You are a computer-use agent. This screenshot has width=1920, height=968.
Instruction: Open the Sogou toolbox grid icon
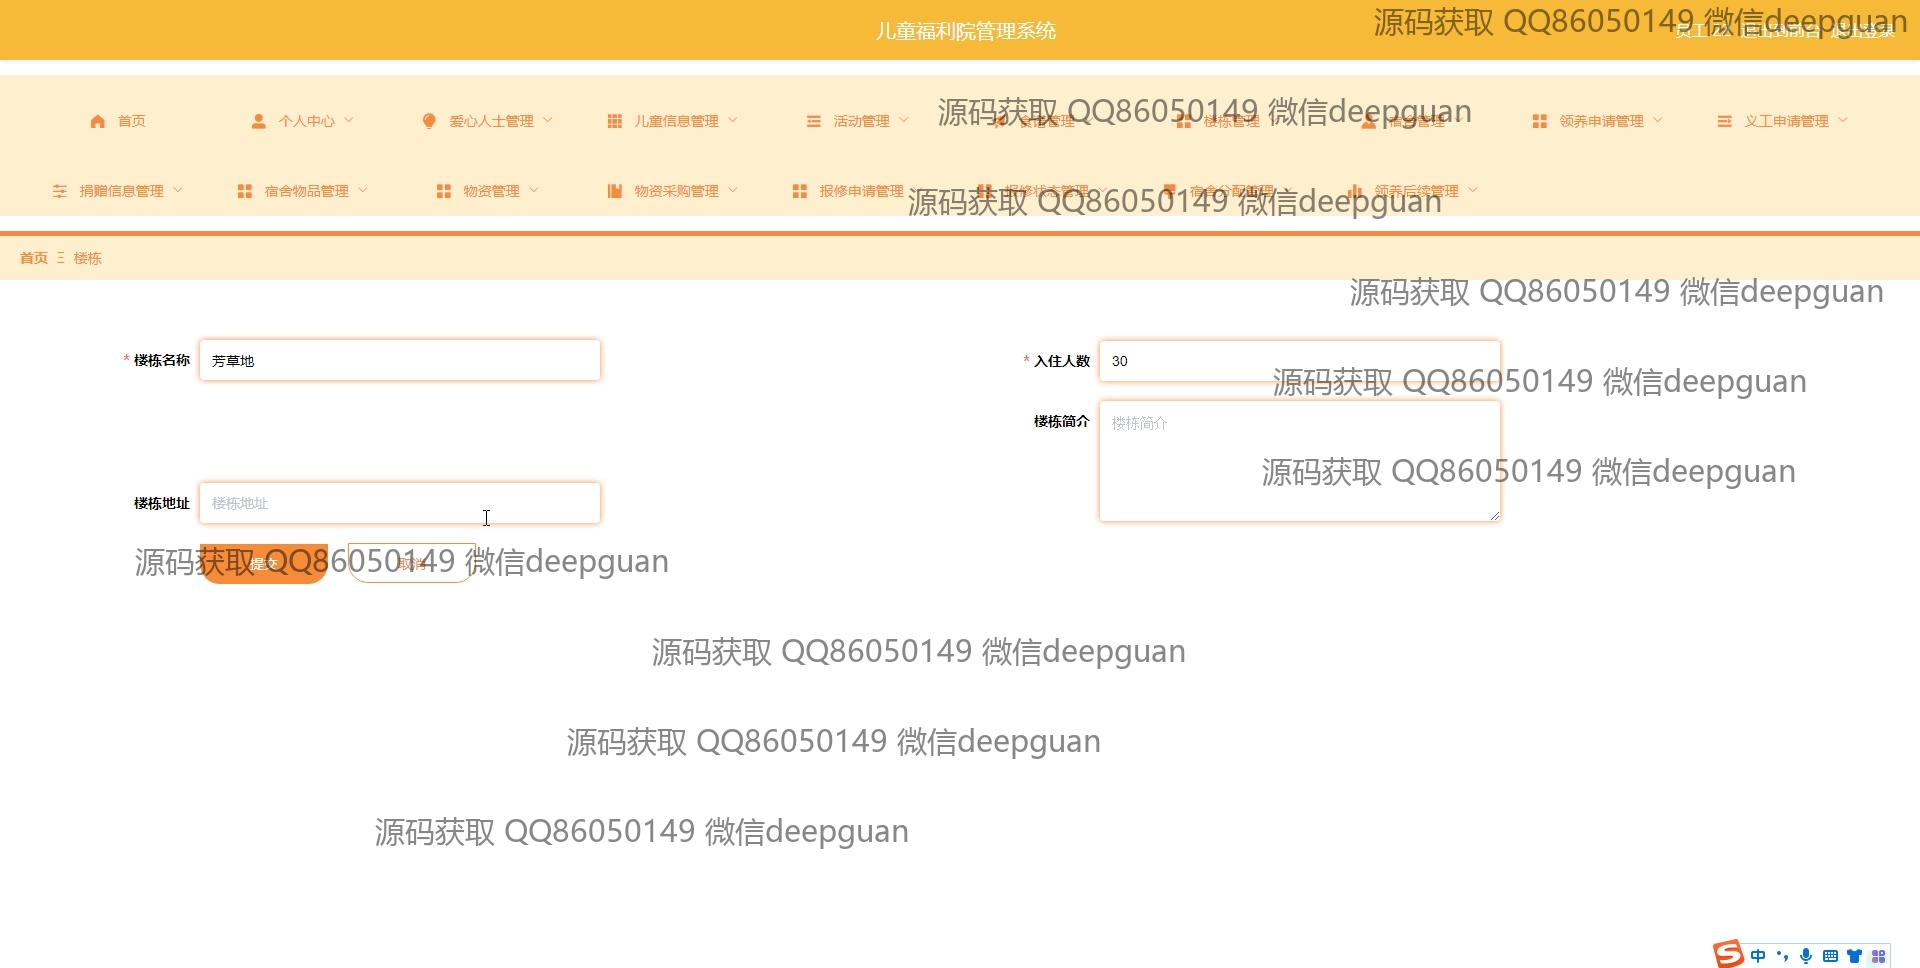point(1878,956)
